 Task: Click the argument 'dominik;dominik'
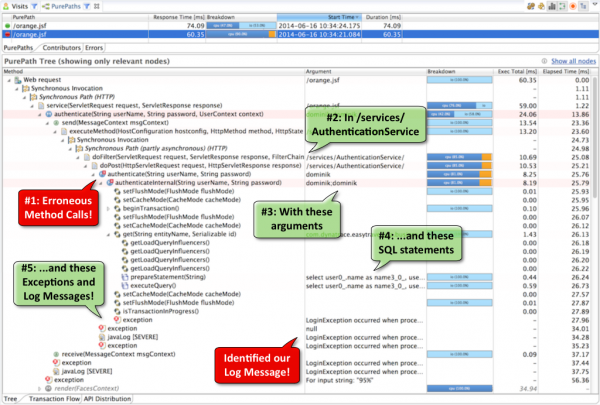(x=331, y=183)
